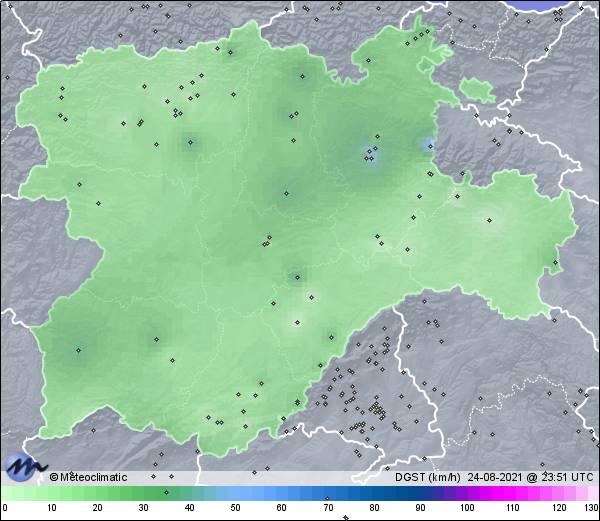Click the 110 value on the scale

click(513, 508)
